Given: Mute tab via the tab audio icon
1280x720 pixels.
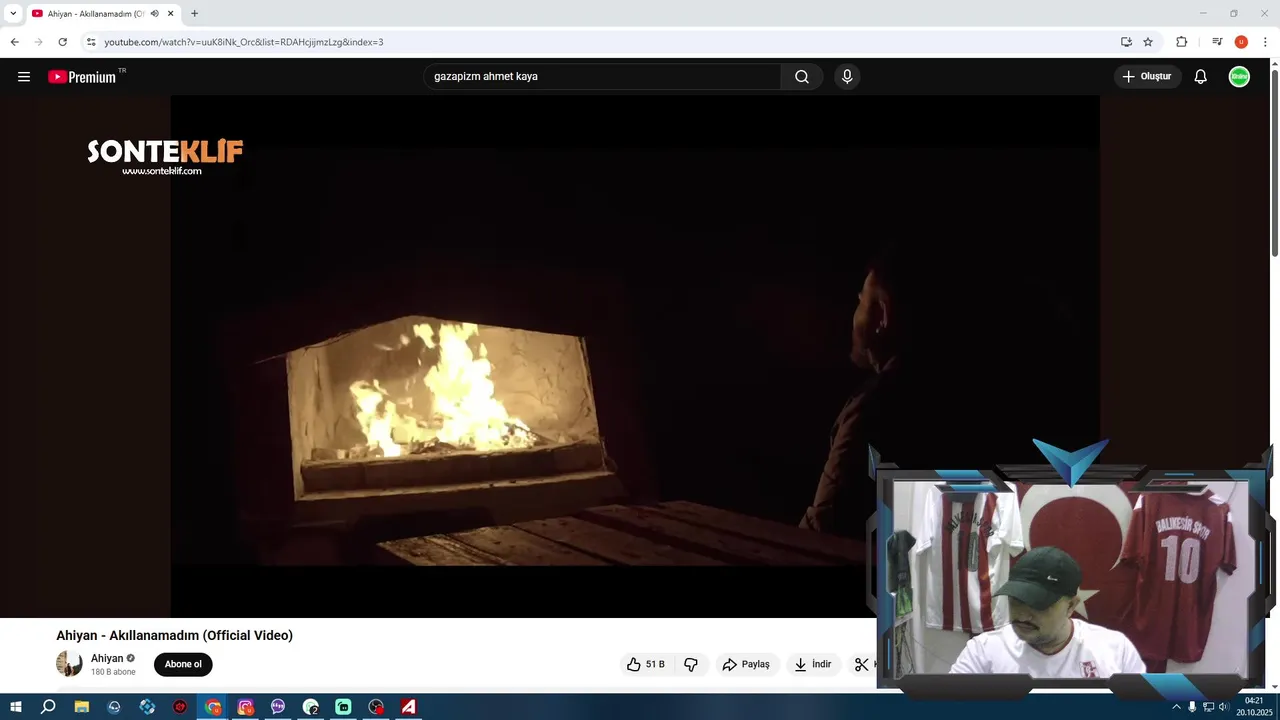Looking at the screenshot, I should coord(154,14).
